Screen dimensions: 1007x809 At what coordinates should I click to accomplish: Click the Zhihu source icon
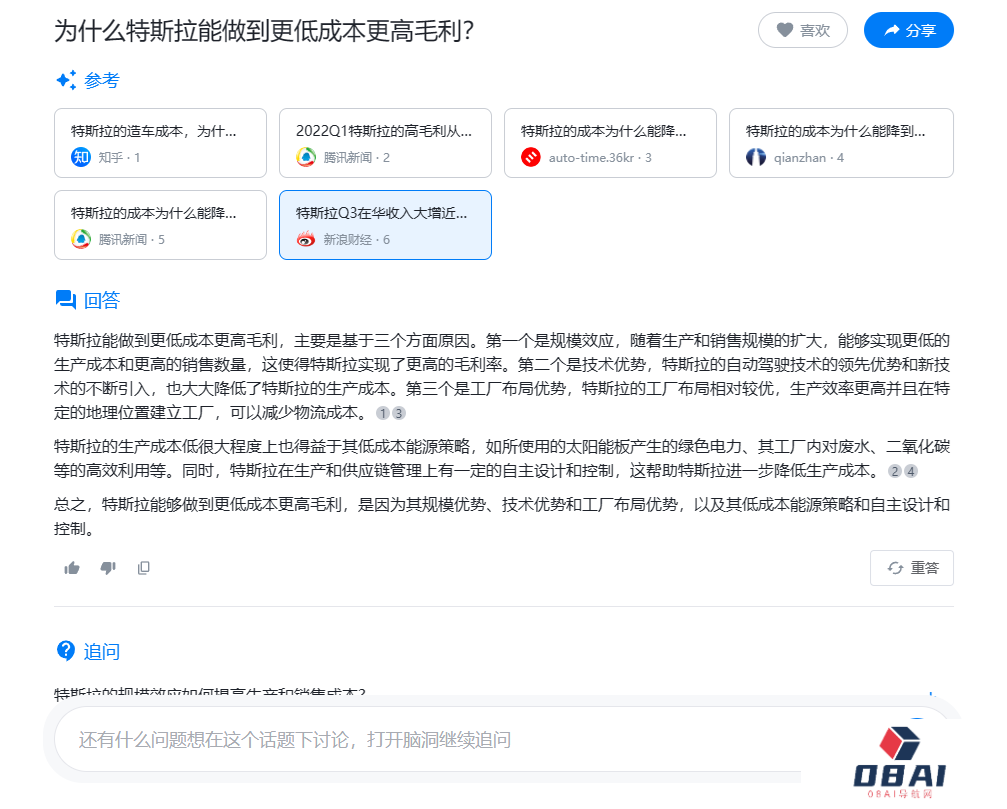click(x=81, y=157)
